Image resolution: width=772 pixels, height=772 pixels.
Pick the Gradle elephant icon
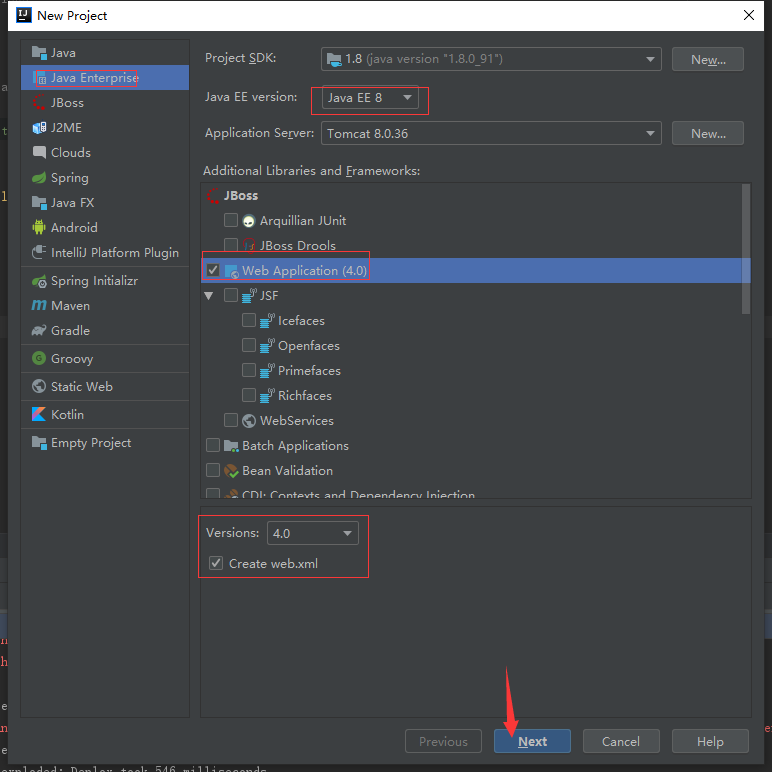pyautogui.click(x=39, y=331)
